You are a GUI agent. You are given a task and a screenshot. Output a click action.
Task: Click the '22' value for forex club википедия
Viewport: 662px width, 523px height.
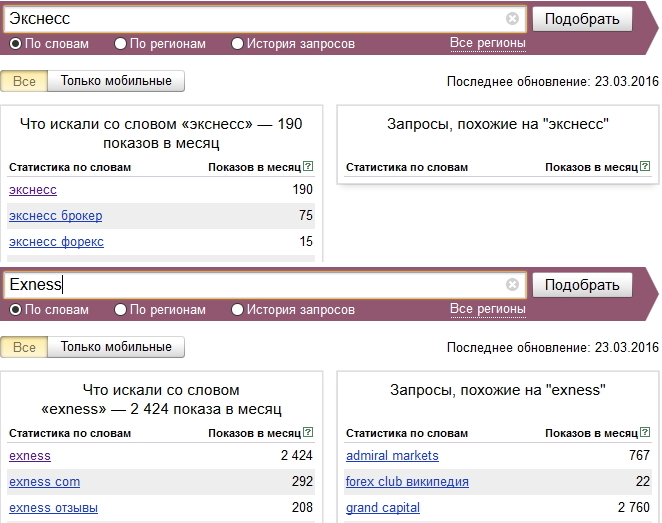click(643, 481)
